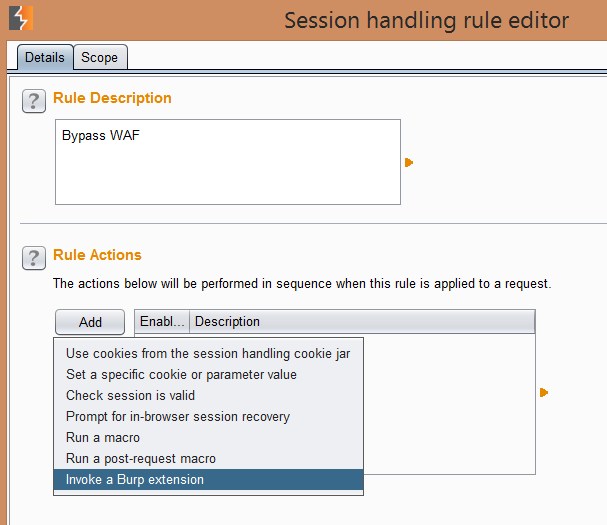Click orange arrow beside the actions table
The image size is (607, 525).
coord(544,393)
